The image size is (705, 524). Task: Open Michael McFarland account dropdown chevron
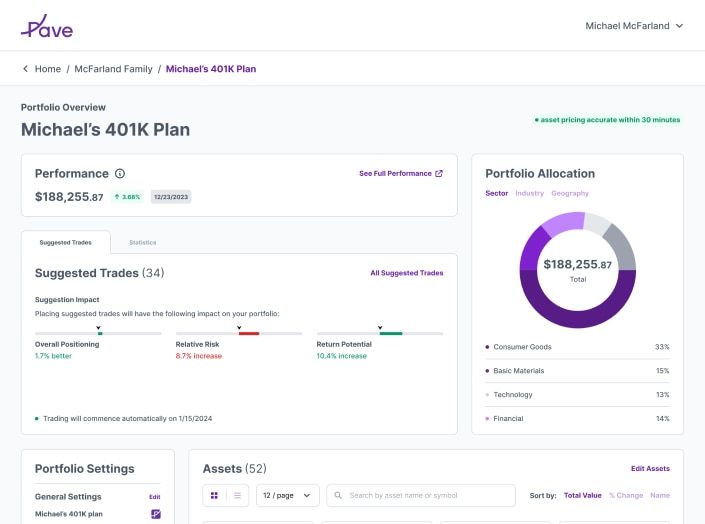point(679,26)
